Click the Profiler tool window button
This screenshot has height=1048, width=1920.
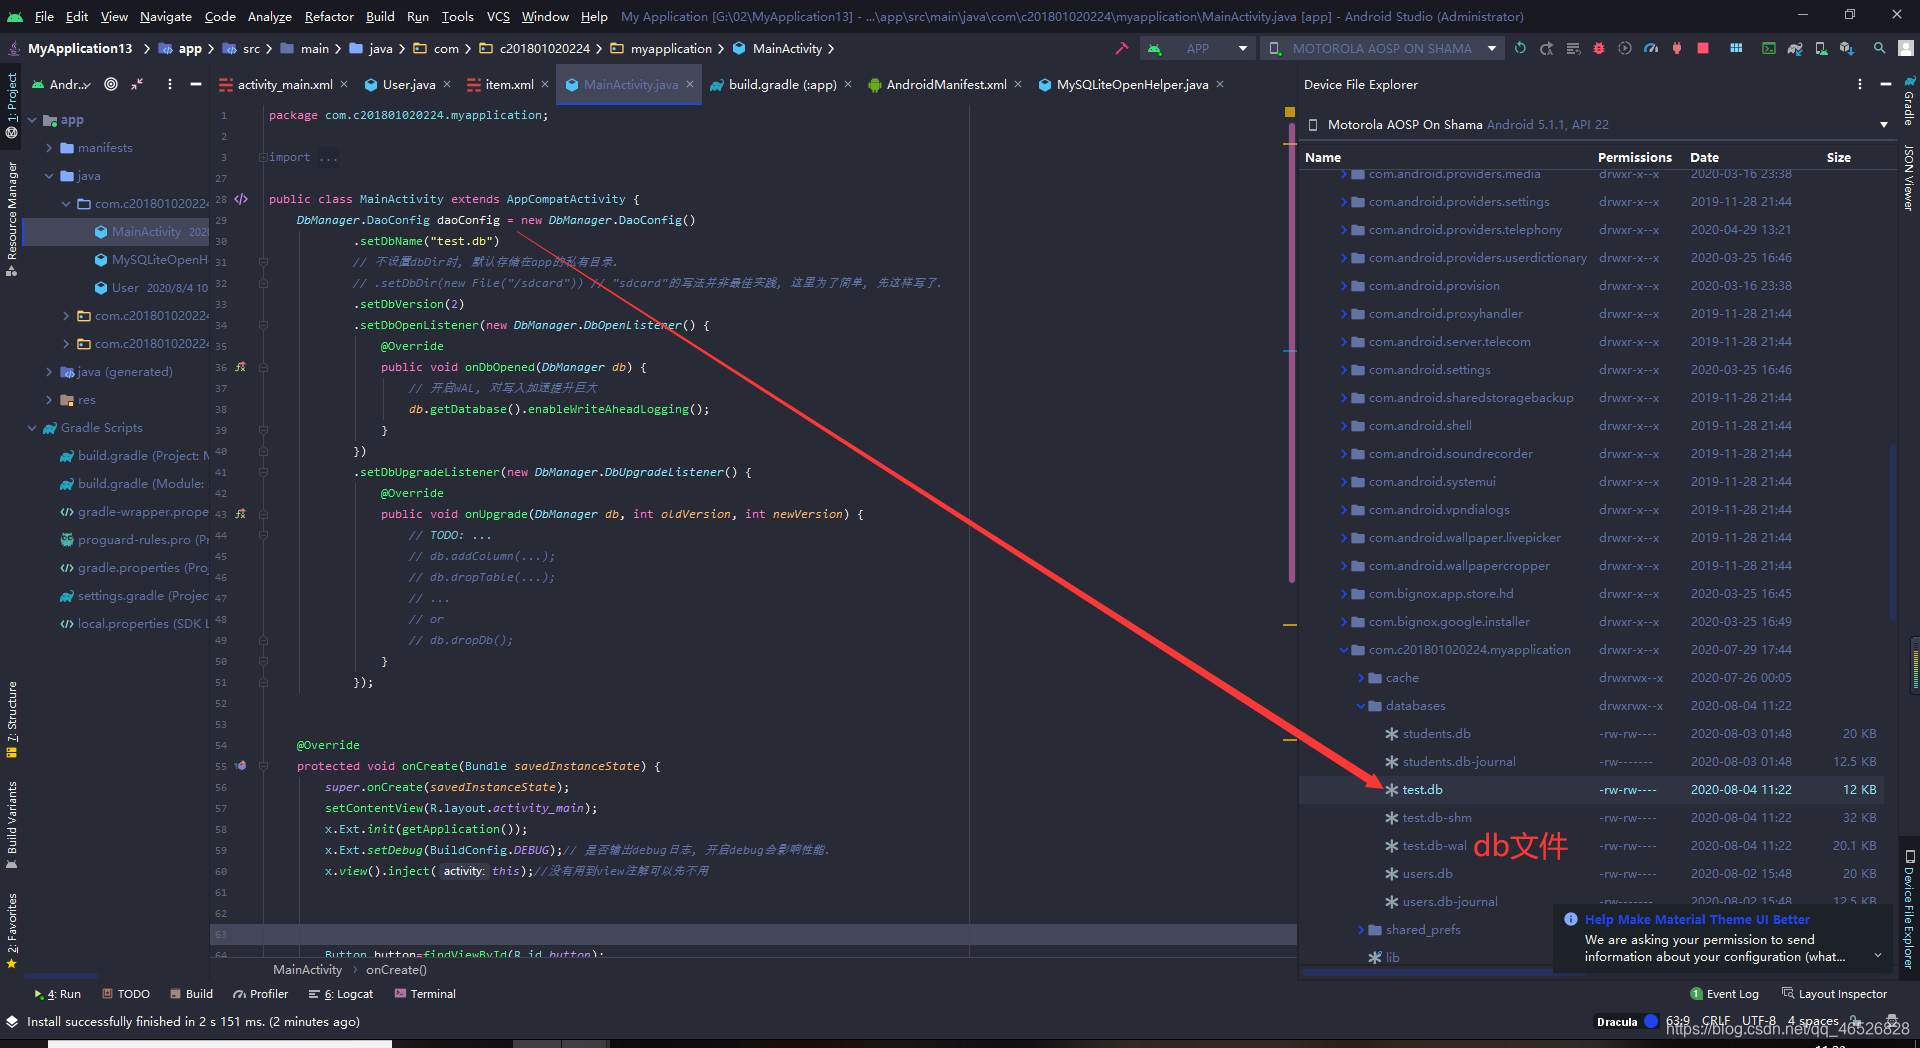(261, 994)
